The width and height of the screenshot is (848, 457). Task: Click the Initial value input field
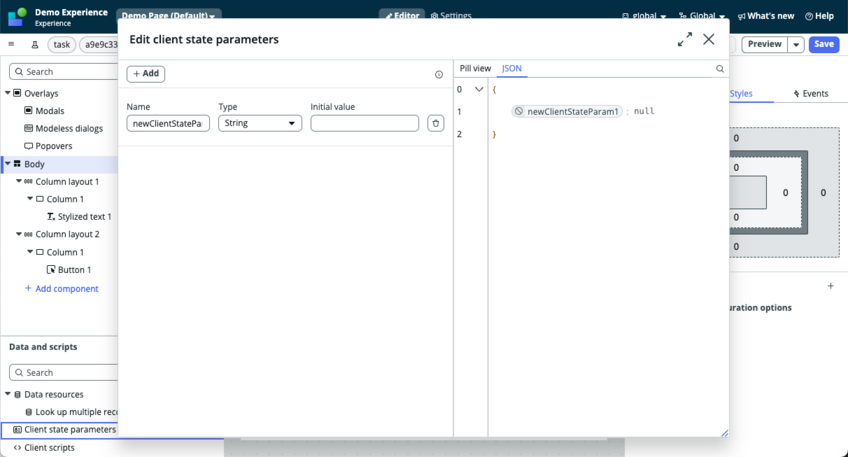tap(365, 123)
